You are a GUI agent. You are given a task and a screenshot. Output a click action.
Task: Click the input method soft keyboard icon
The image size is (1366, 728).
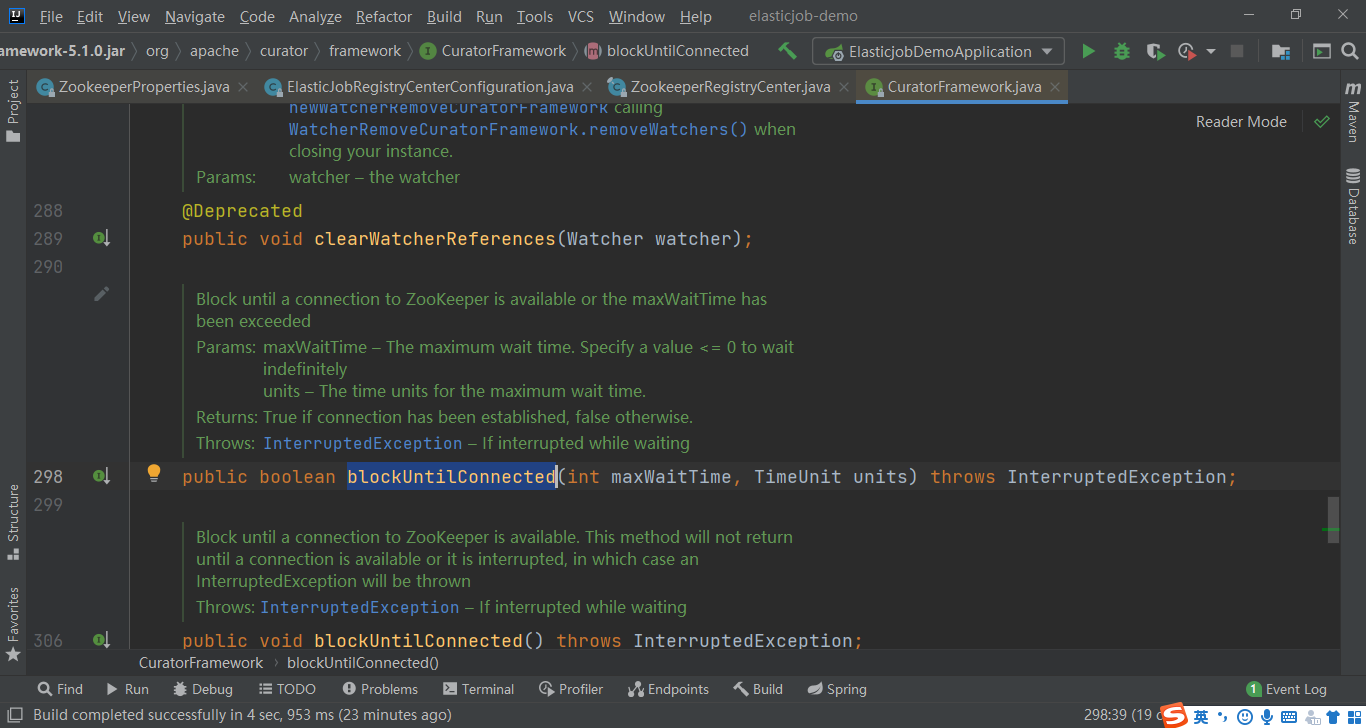click(1289, 716)
